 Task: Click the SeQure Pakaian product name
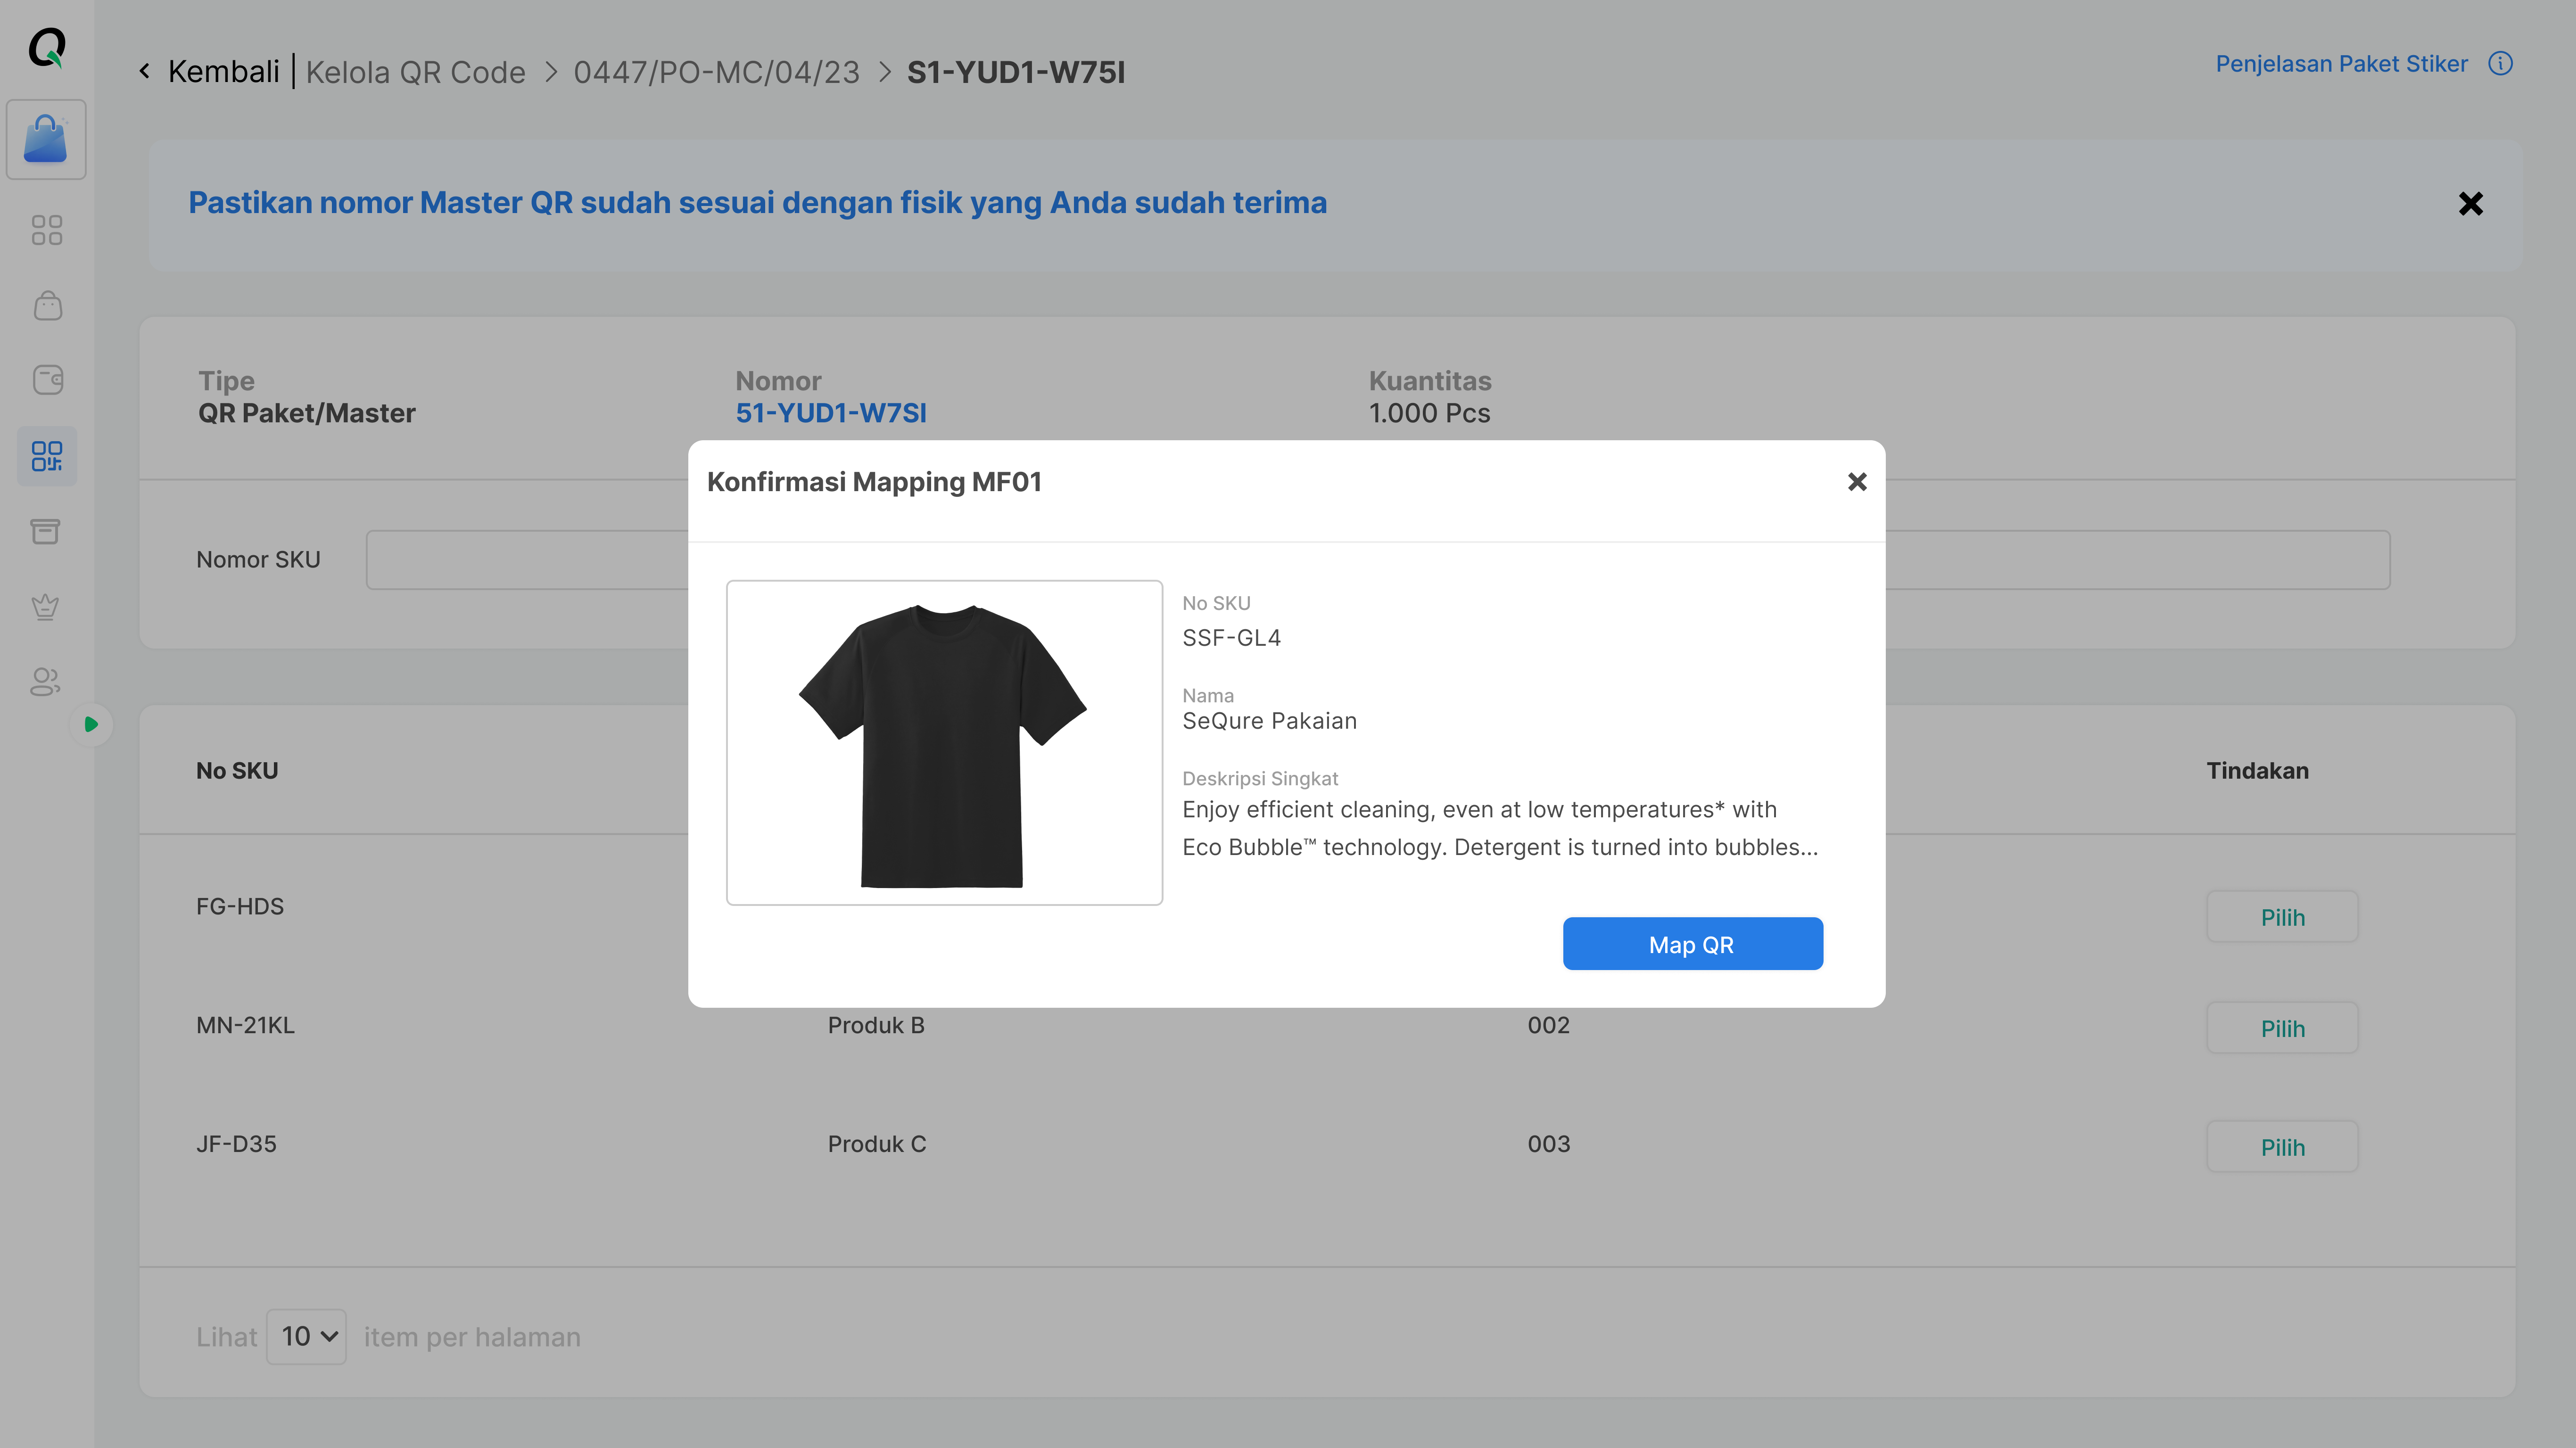coord(1269,721)
